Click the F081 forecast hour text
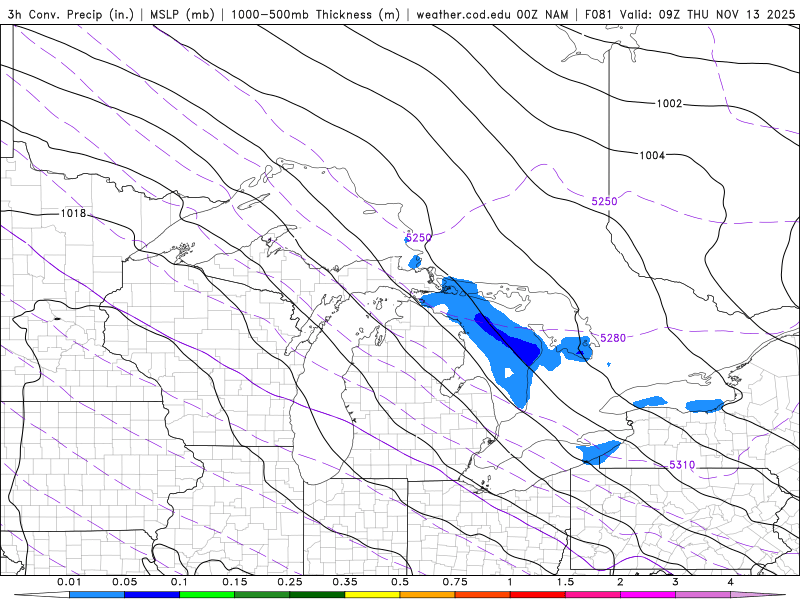Screen dimensions: 800x600 pos(599,14)
